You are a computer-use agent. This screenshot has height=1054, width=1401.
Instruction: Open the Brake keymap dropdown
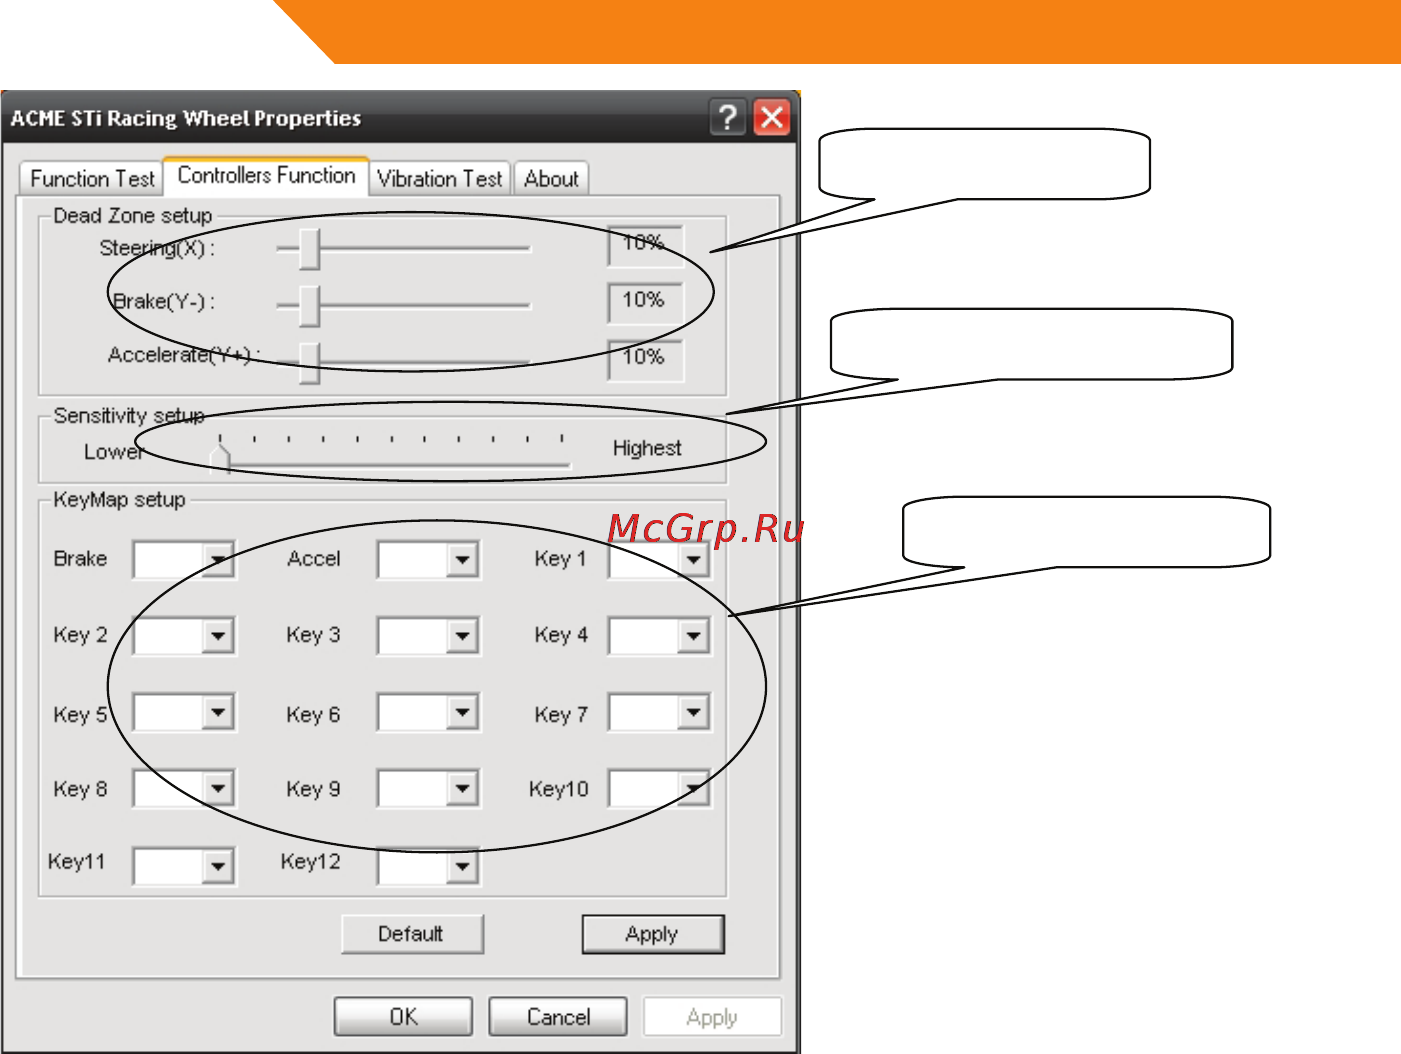(x=217, y=559)
